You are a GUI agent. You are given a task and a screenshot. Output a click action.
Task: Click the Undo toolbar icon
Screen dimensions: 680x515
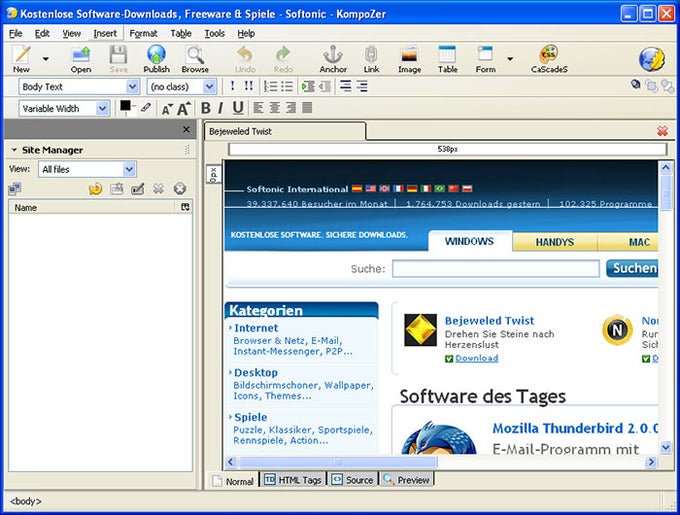[245, 59]
